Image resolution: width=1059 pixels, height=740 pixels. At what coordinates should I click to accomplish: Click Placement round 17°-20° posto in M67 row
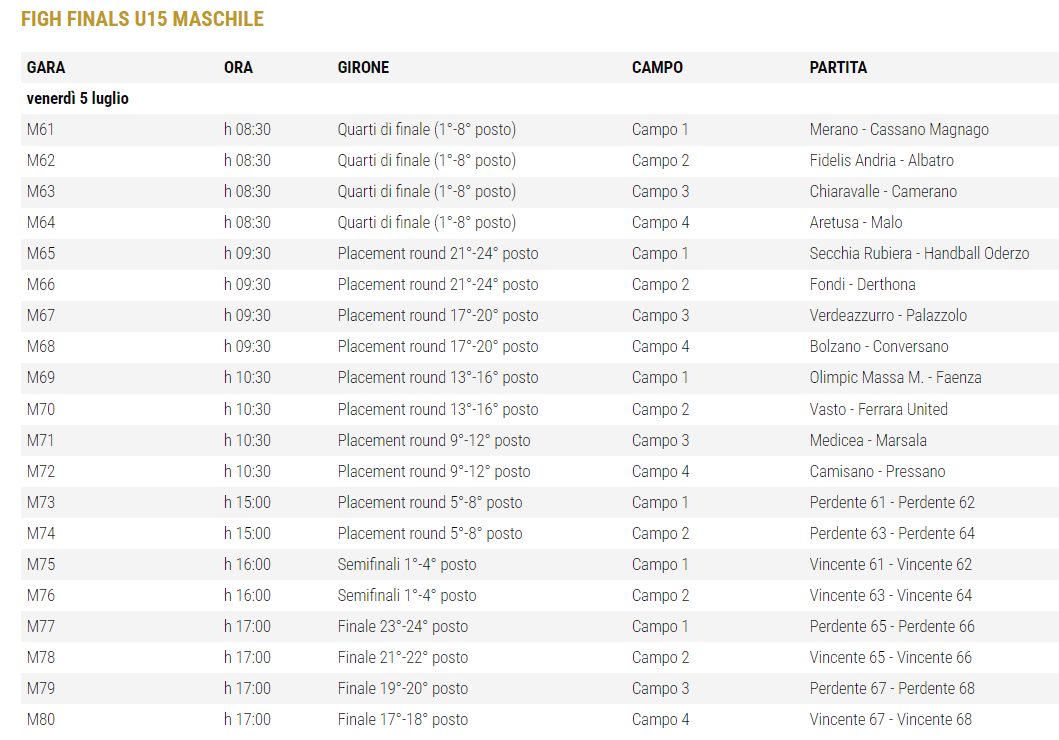tap(438, 316)
